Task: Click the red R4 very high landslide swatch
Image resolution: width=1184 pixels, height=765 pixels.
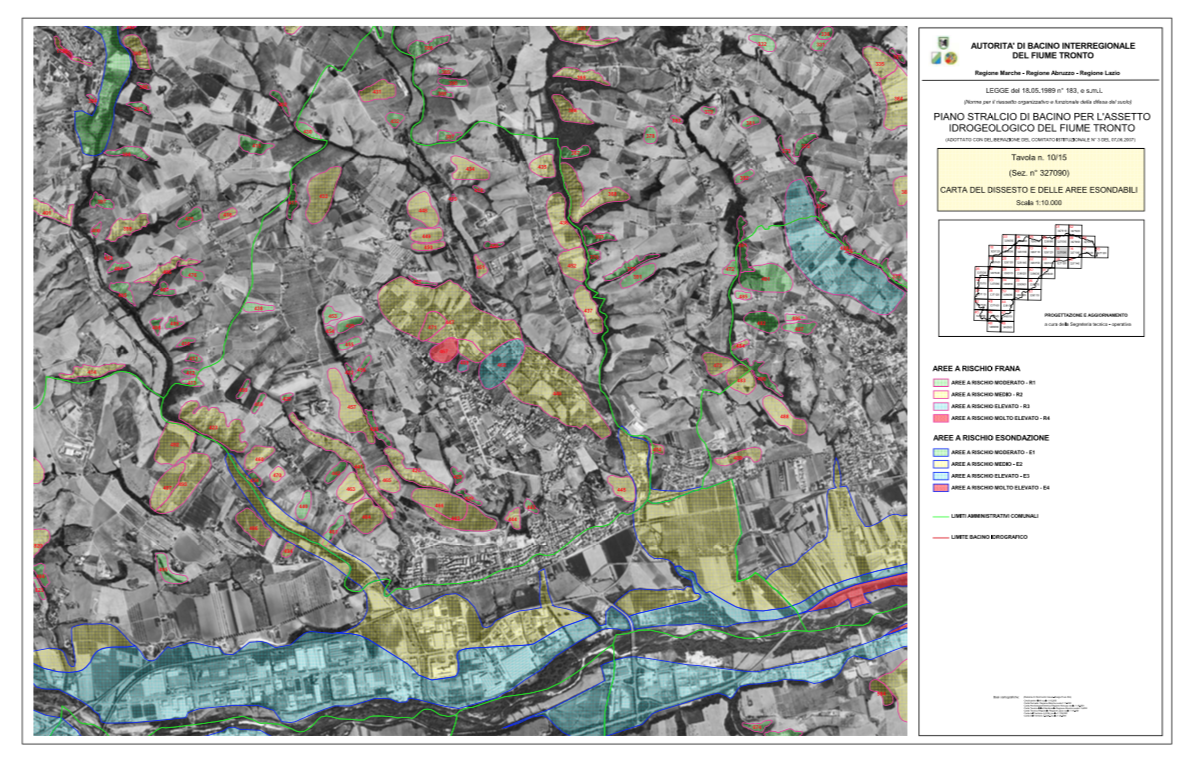Action: coord(940,418)
